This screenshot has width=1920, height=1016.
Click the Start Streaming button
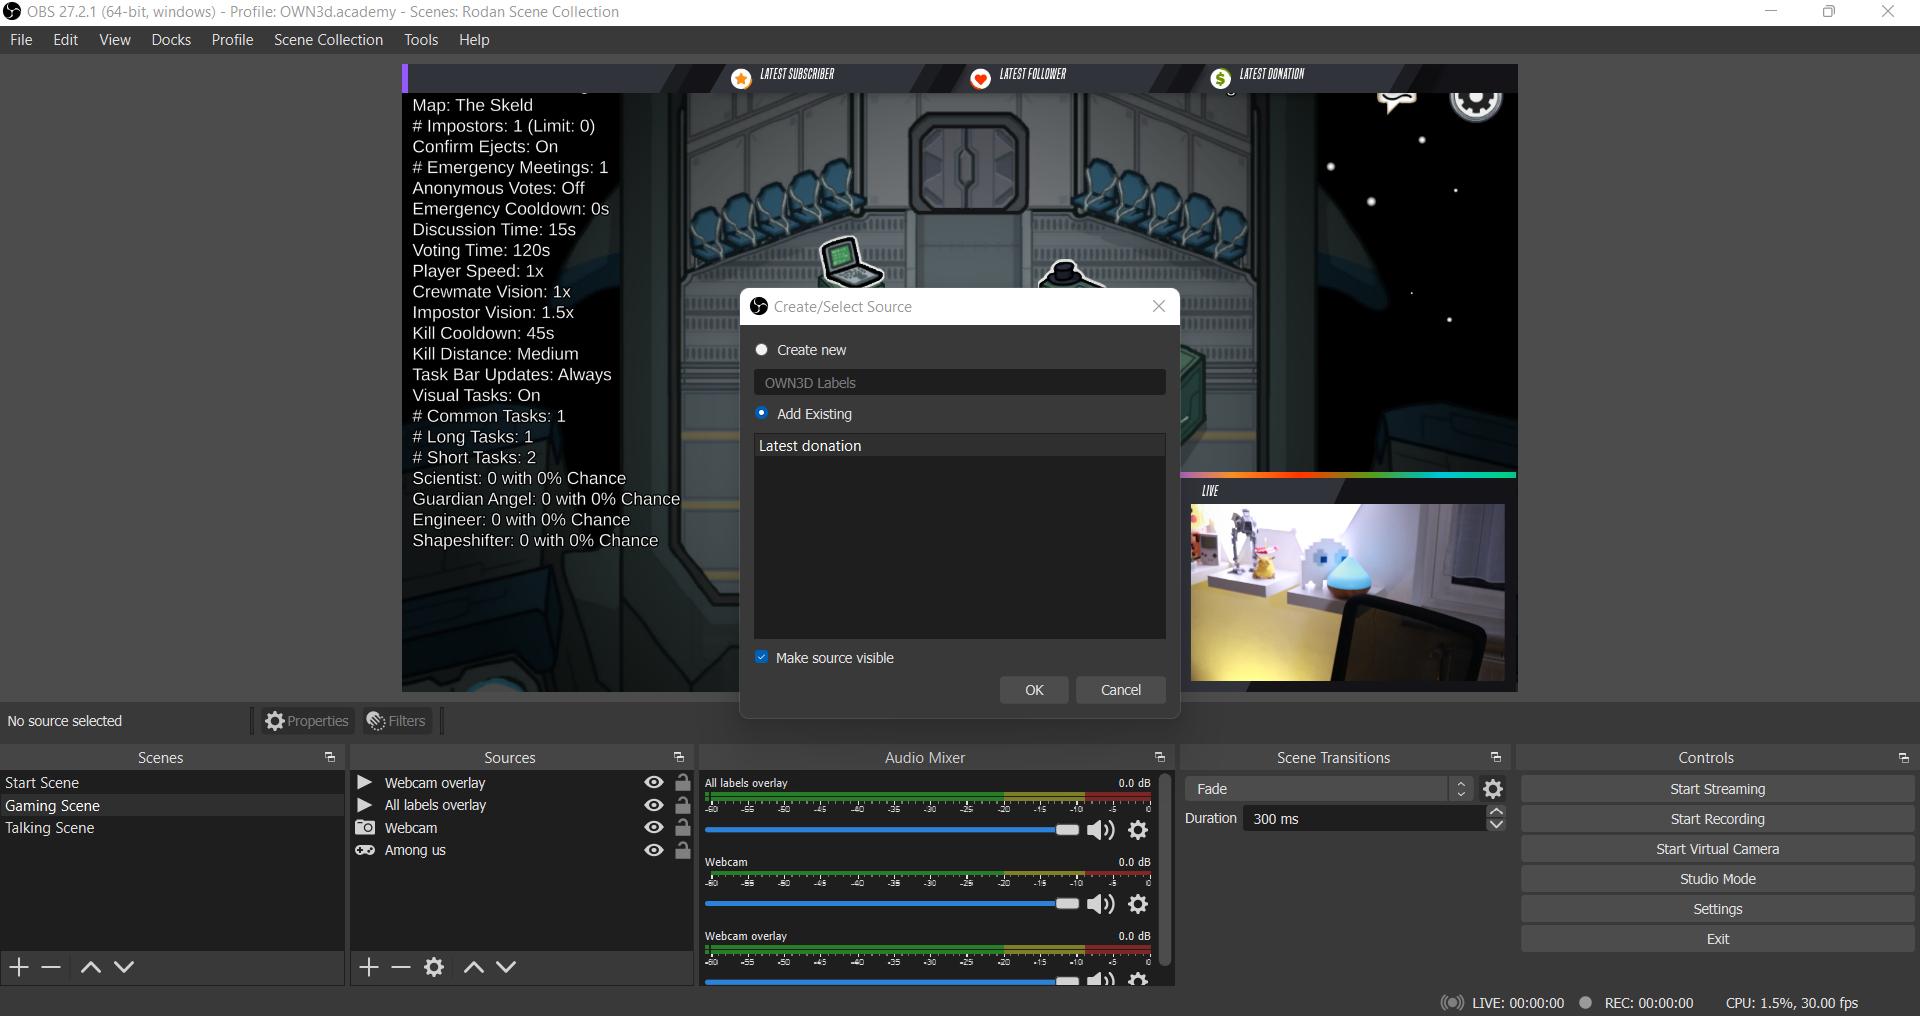click(1717, 789)
